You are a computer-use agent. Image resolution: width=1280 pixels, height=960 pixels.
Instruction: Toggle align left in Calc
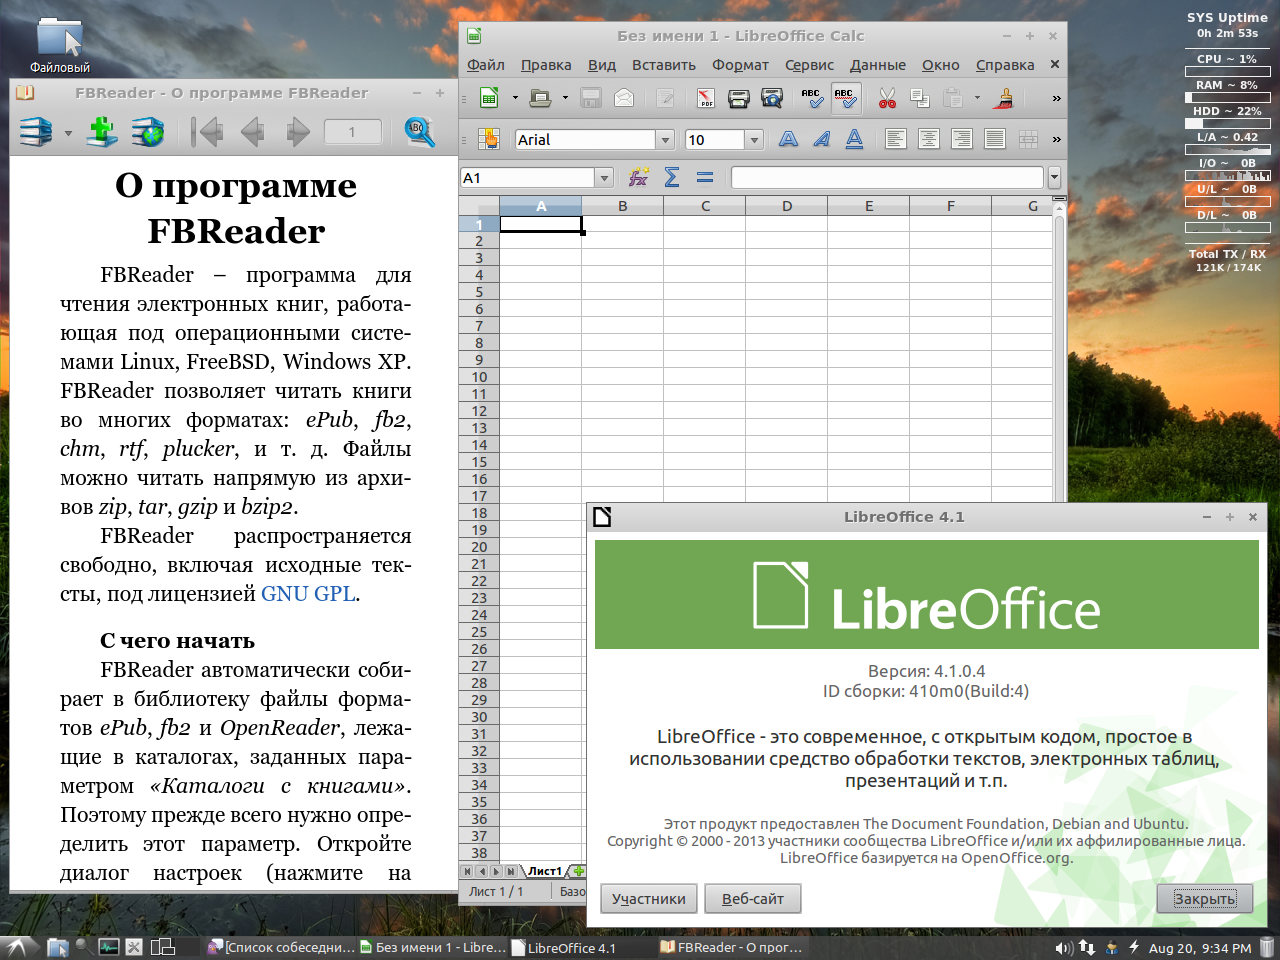click(x=896, y=139)
